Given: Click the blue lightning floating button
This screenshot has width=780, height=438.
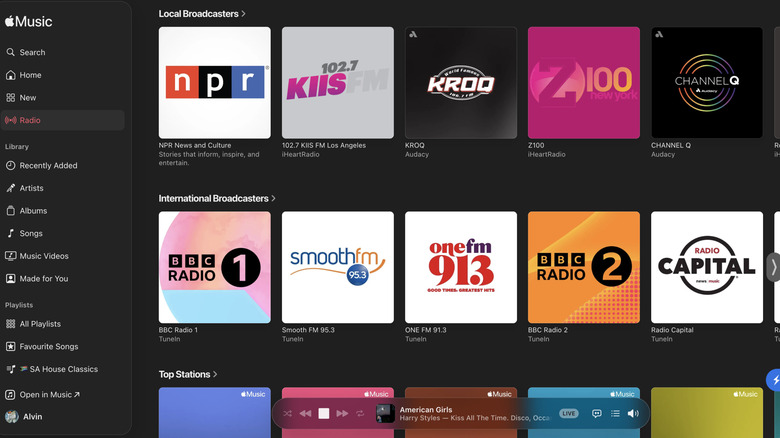Looking at the screenshot, I should point(774,380).
